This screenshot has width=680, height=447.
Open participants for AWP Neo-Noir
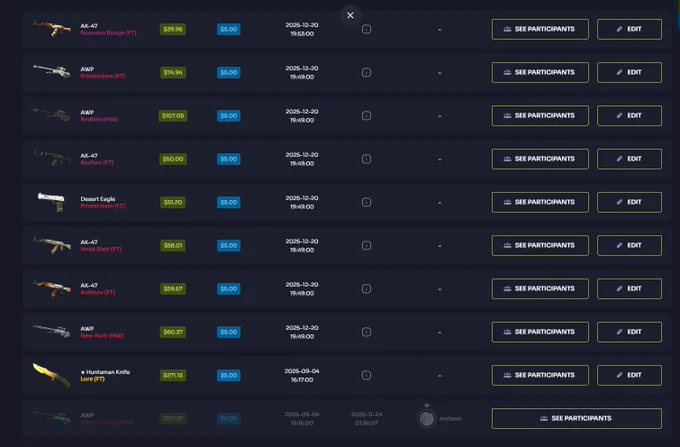pyautogui.click(x=540, y=332)
